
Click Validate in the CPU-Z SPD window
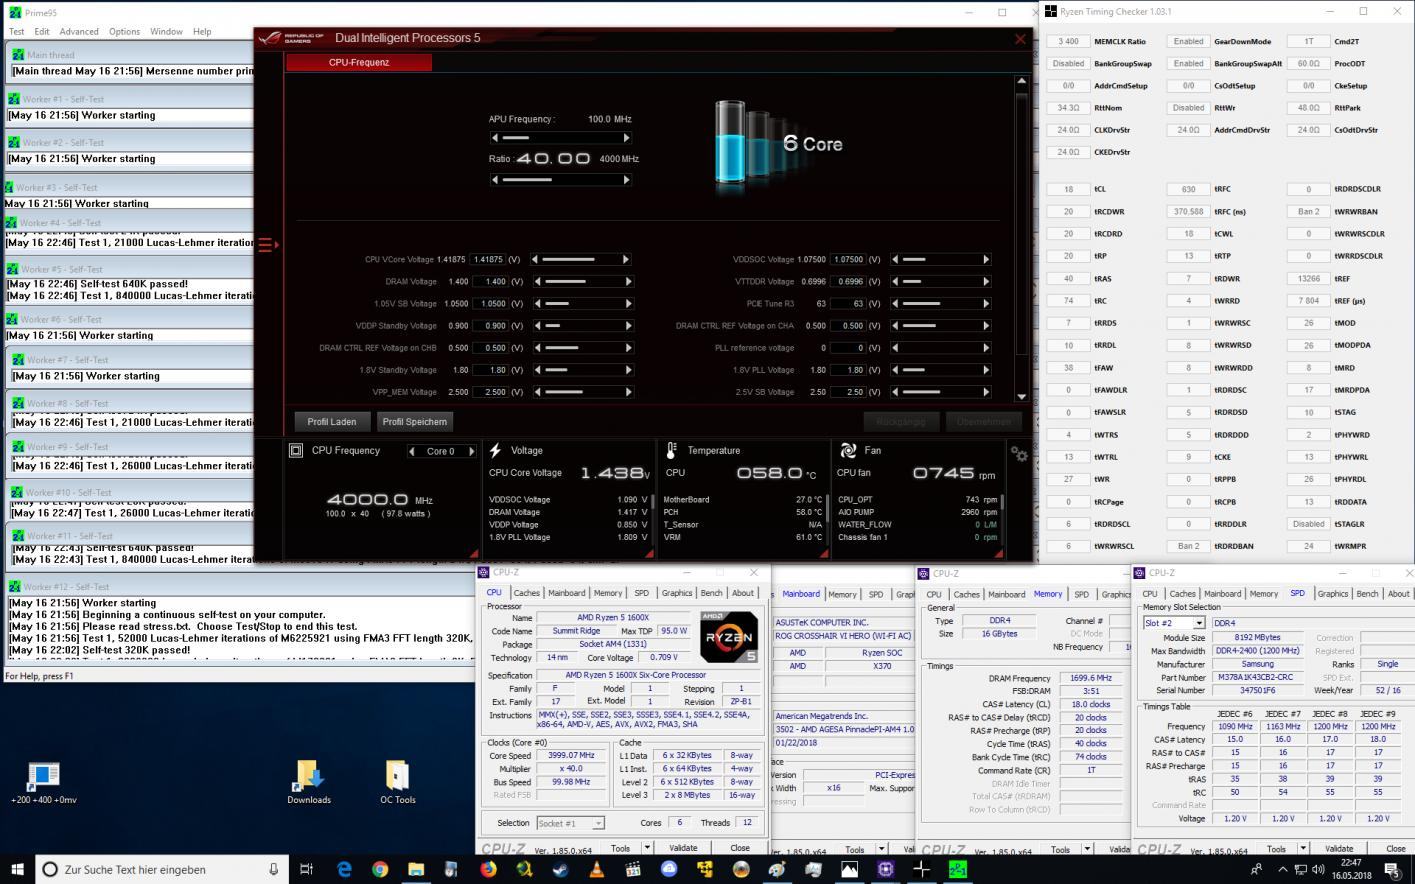(x=1339, y=849)
